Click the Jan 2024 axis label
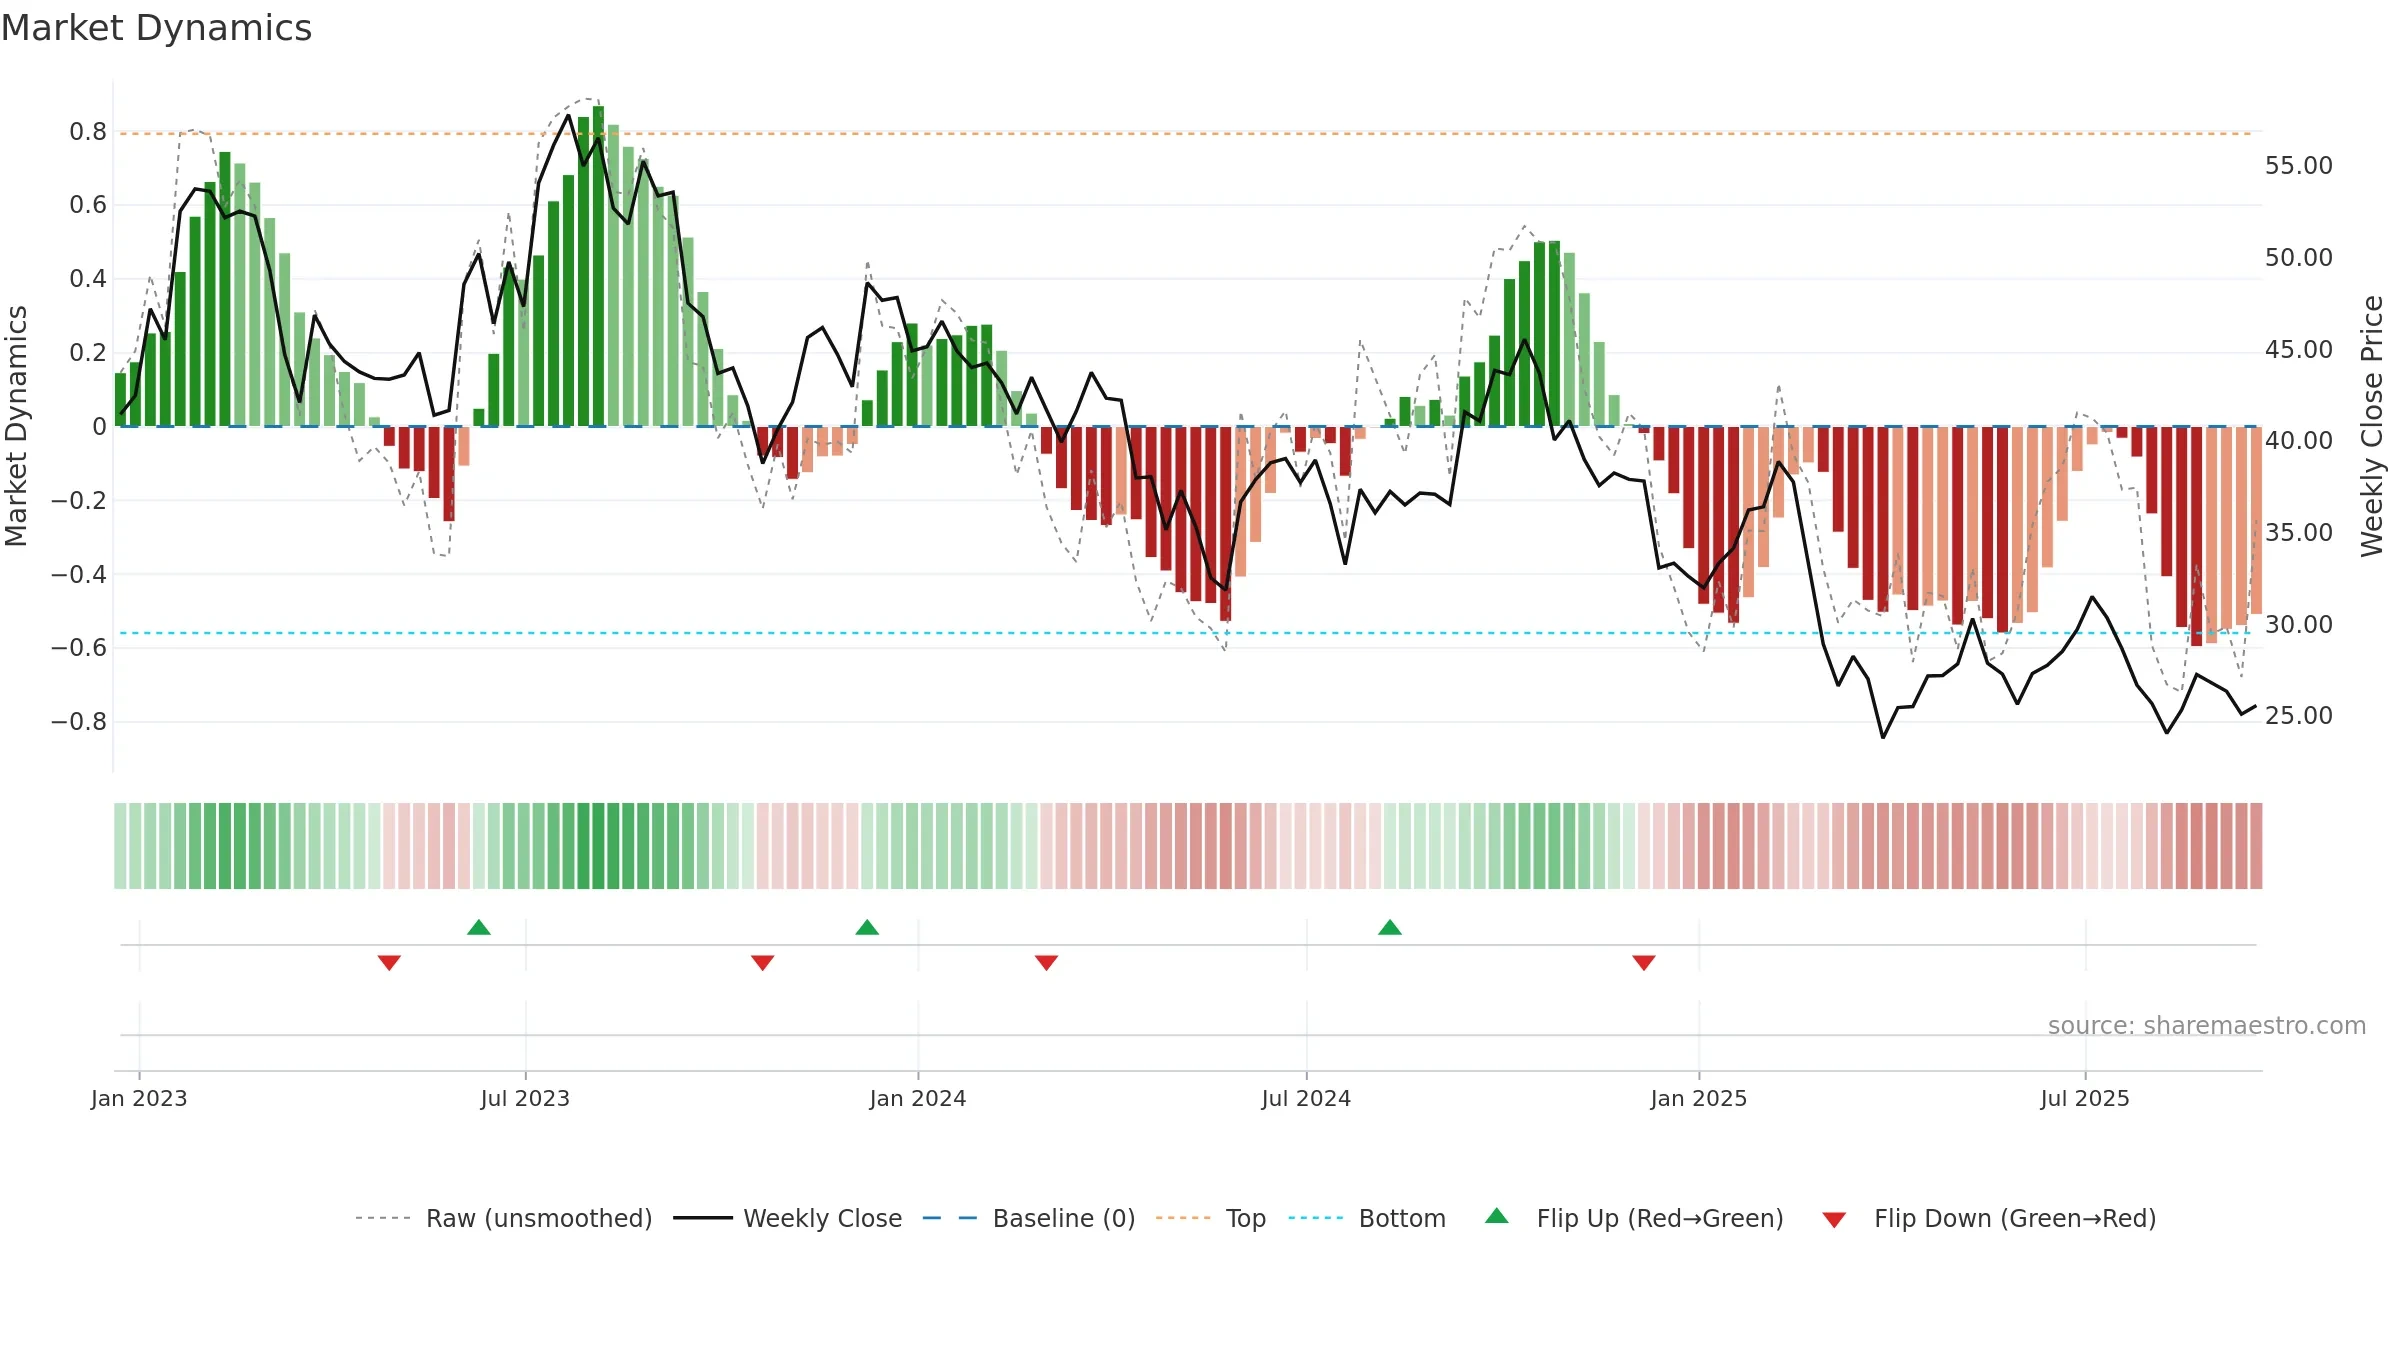The height and width of the screenshot is (1350, 2400). tap(918, 1098)
